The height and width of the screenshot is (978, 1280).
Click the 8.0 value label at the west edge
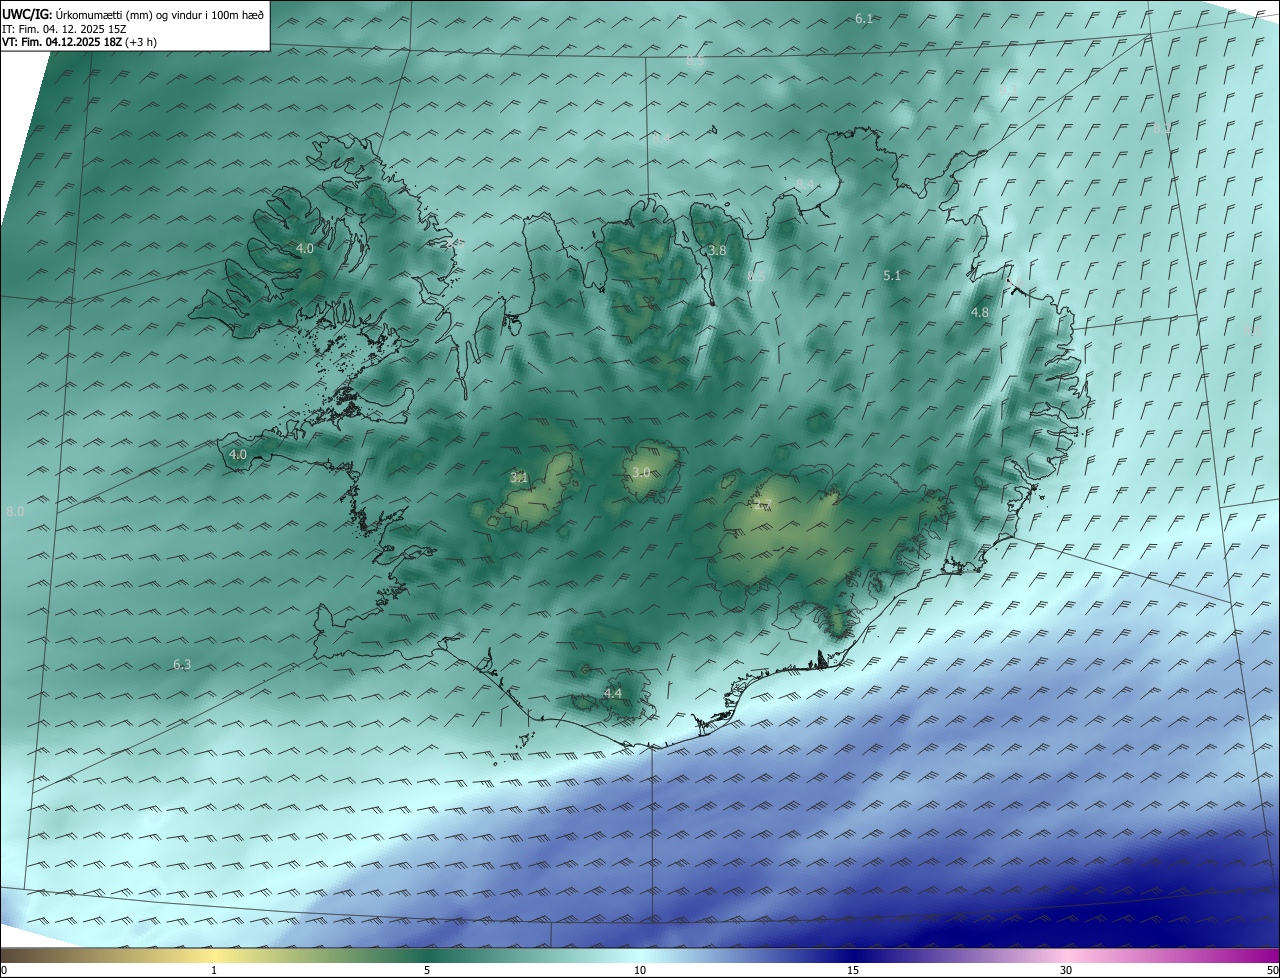[x=15, y=511]
